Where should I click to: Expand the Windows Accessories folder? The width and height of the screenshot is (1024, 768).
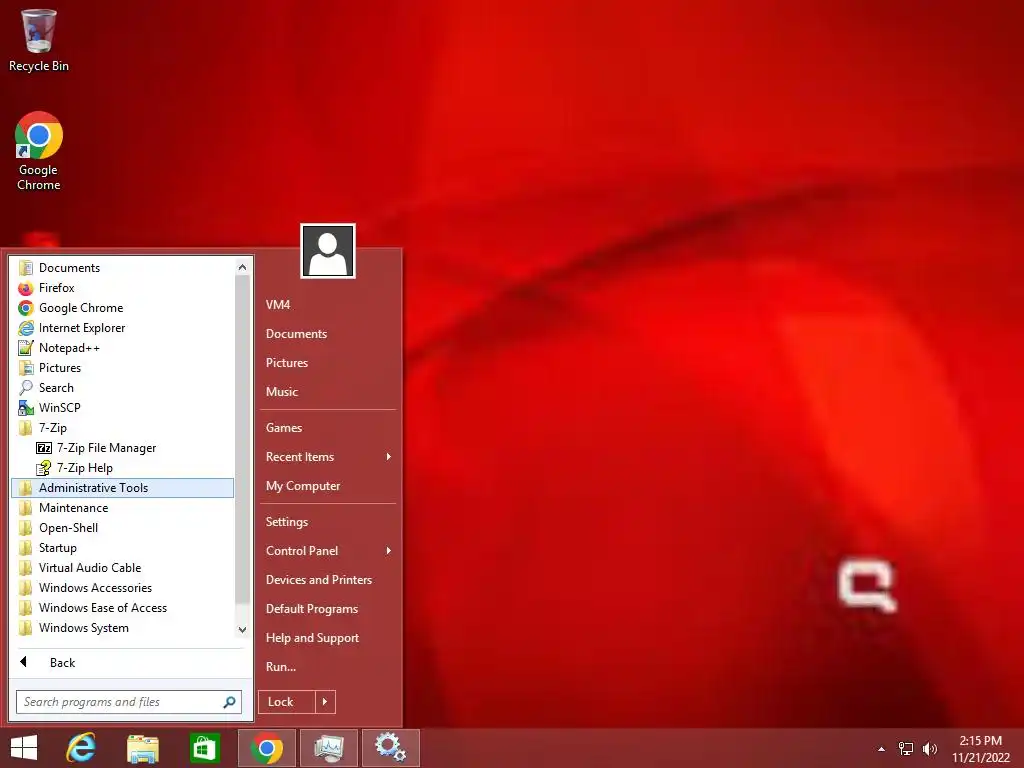pos(122,588)
